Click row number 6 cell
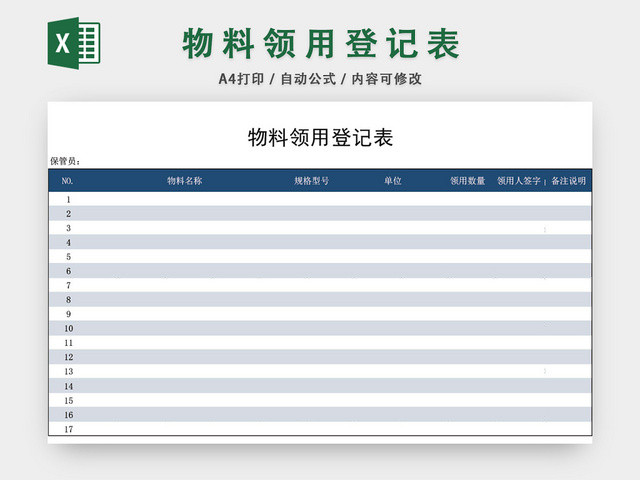 click(68, 271)
